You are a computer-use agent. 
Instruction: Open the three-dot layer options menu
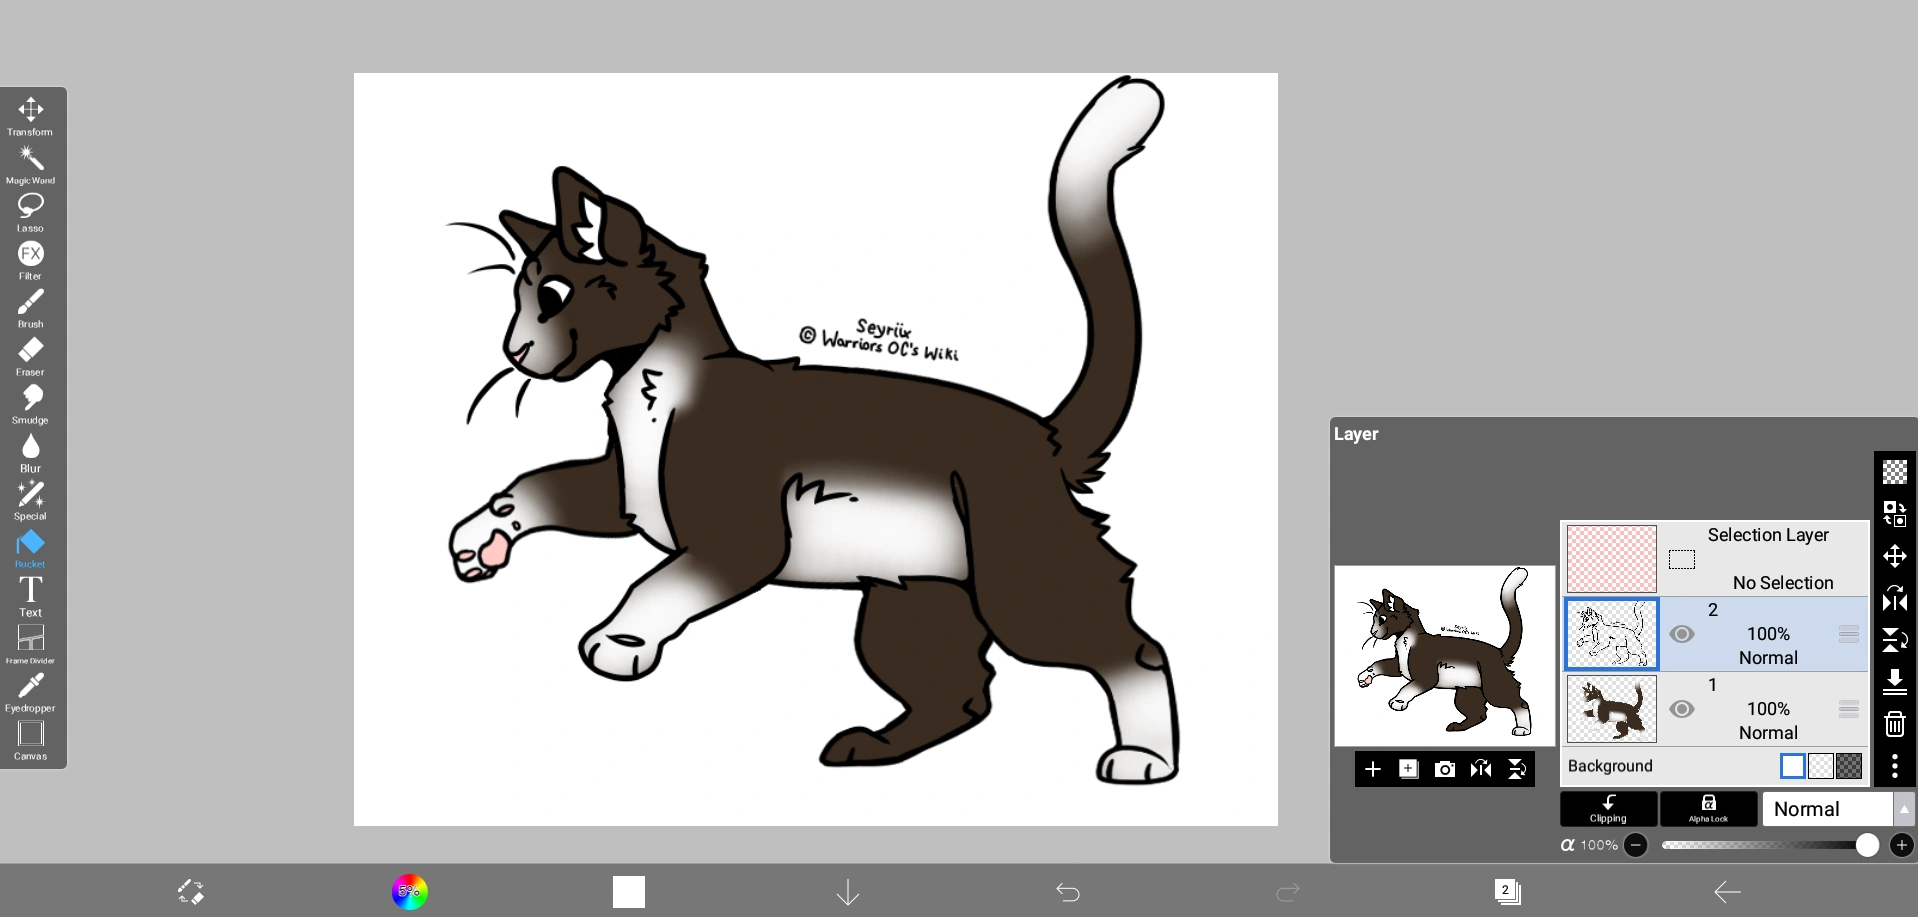(1895, 766)
